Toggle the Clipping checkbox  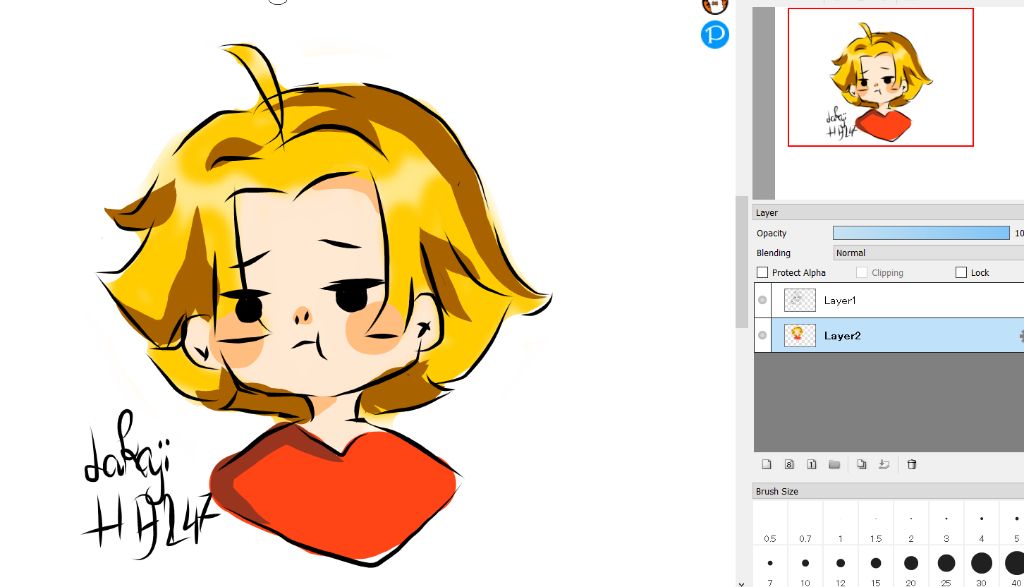(x=861, y=272)
